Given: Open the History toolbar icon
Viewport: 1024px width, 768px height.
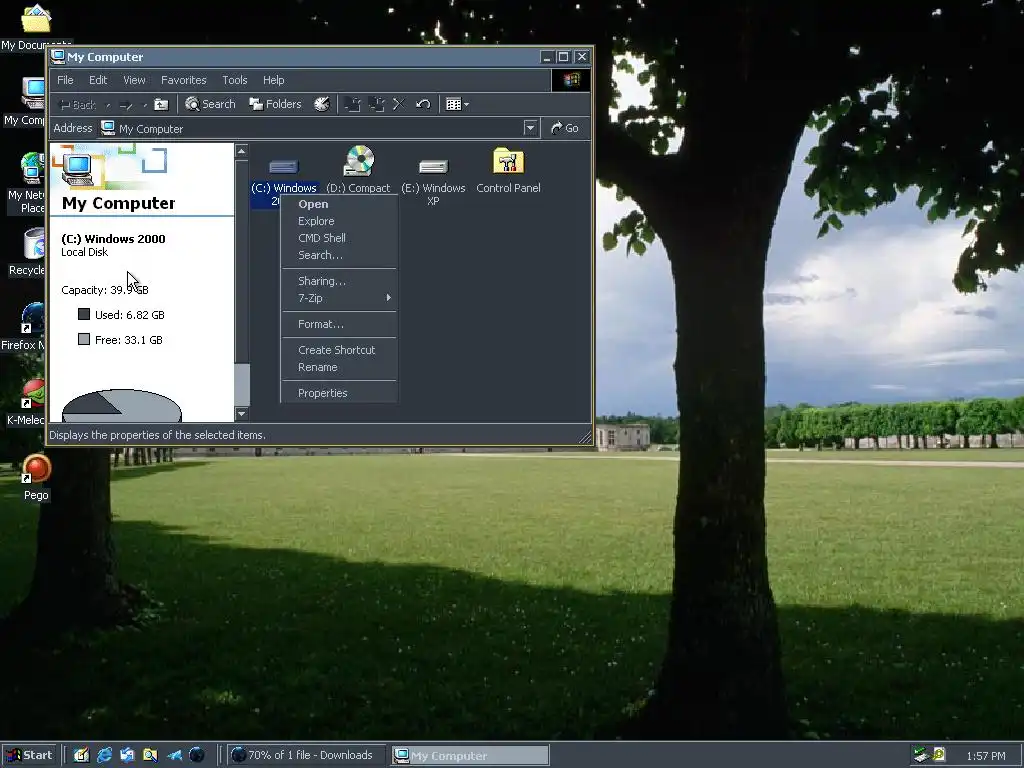Looking at the screenshot, I should 321,104.
